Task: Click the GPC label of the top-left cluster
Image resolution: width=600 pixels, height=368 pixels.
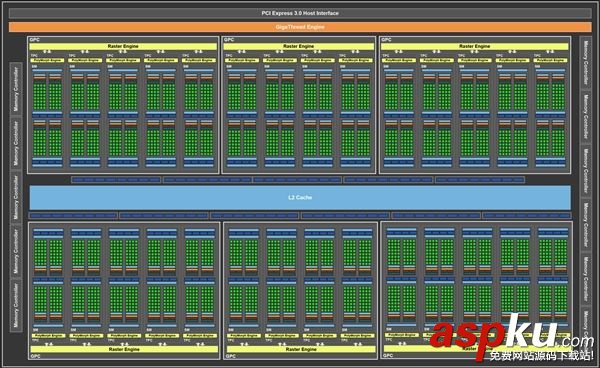Action: (34, 40)
